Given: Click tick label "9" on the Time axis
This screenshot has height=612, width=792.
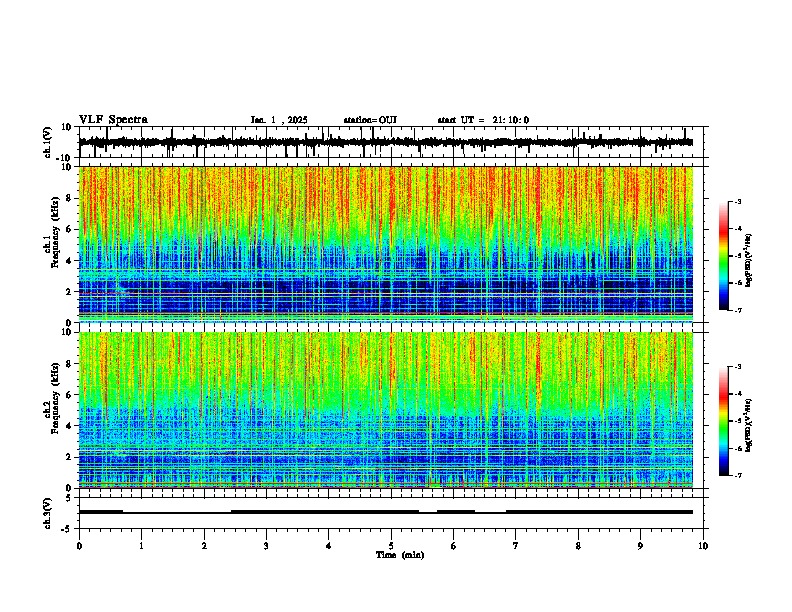Looking at the screenshot, I should 640,546.
